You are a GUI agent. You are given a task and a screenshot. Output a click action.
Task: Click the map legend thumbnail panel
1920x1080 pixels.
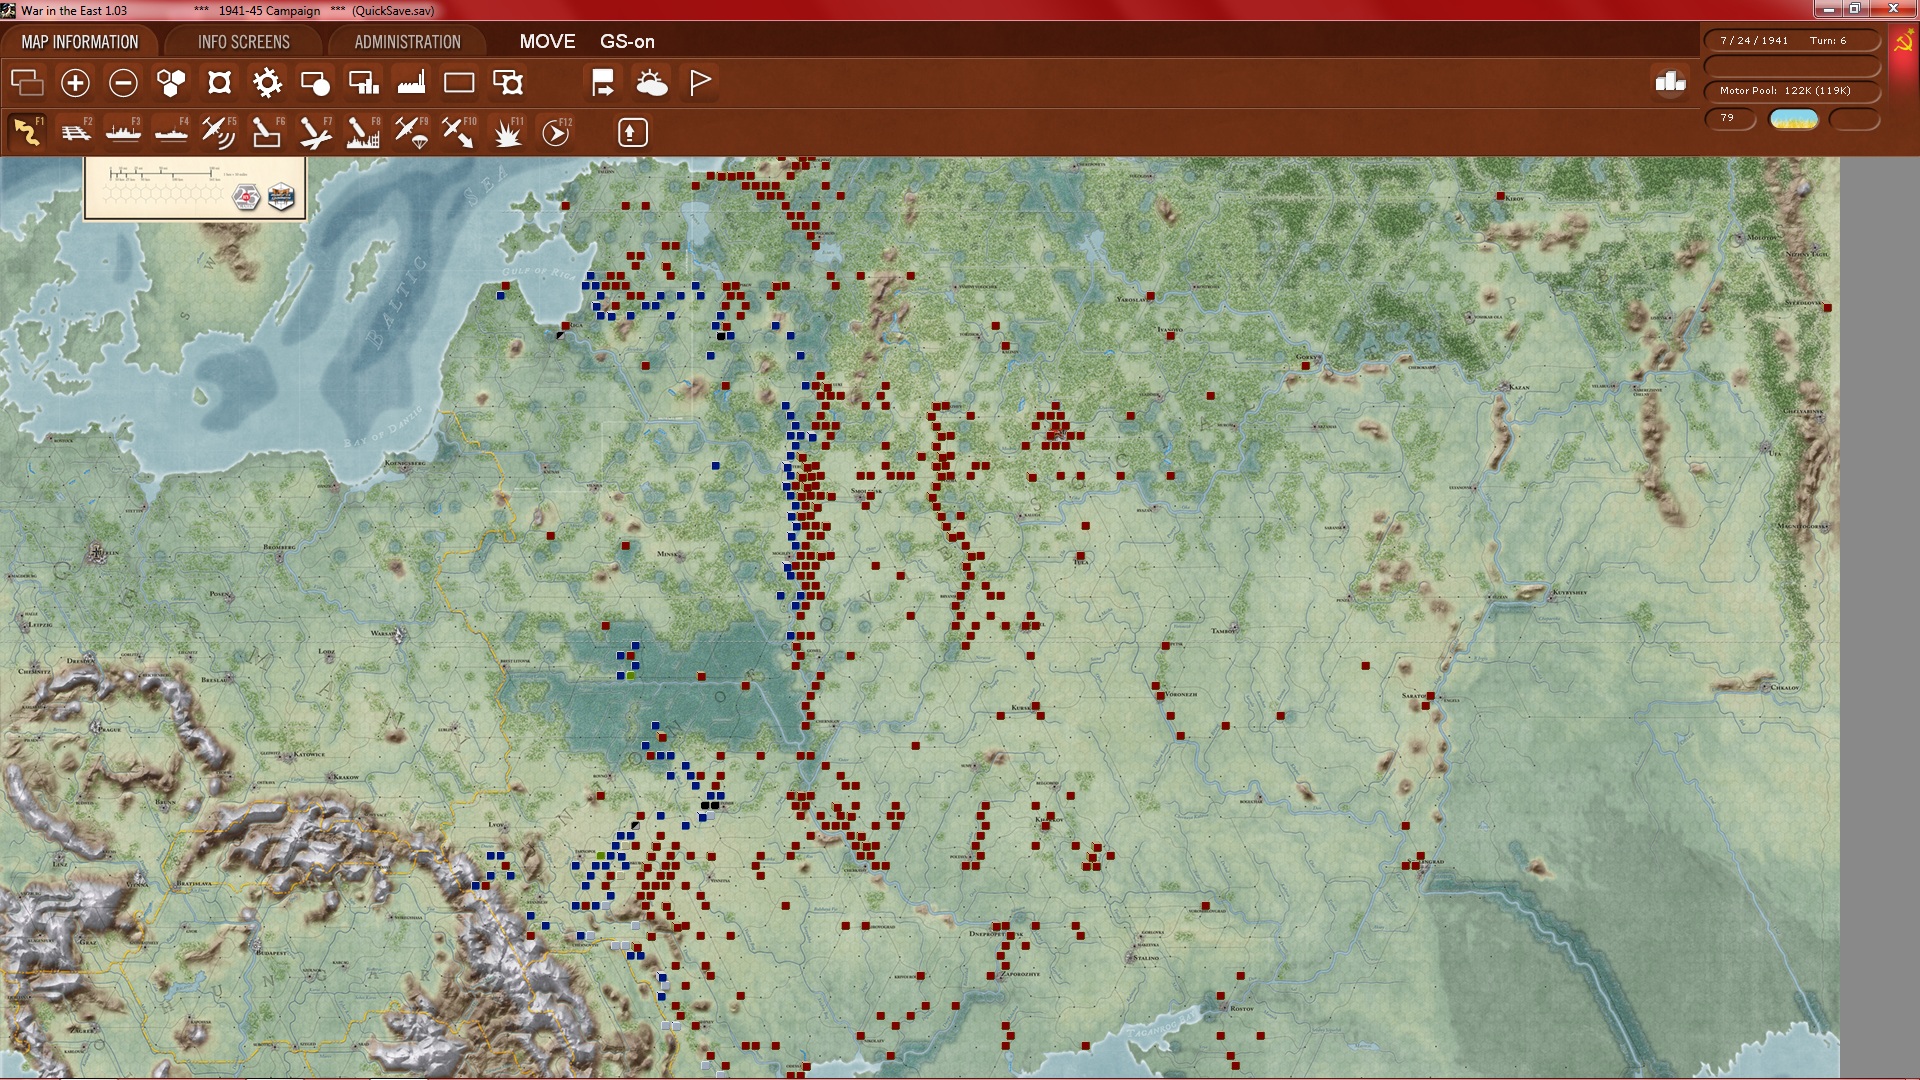[195, 188]
